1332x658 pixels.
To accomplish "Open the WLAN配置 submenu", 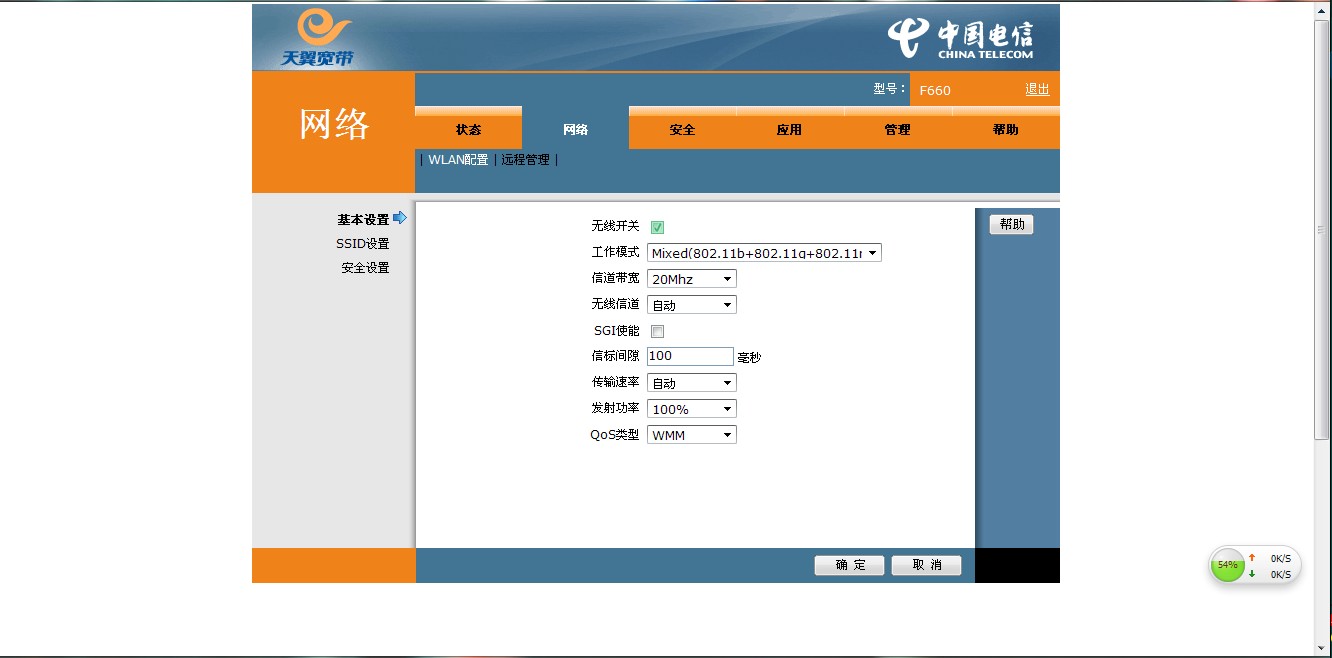I will [x=458, y=159].
